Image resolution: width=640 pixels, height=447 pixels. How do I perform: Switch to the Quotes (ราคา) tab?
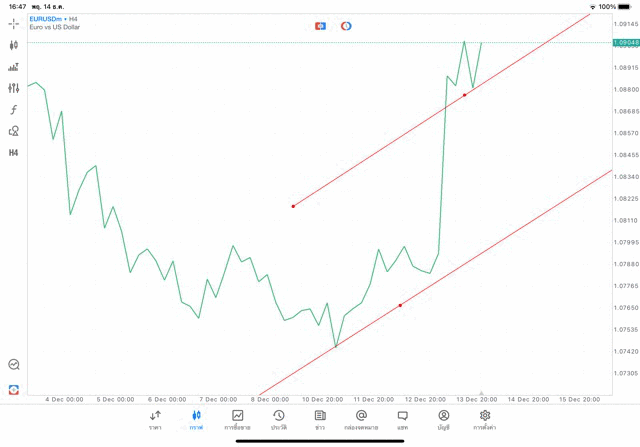155,419
